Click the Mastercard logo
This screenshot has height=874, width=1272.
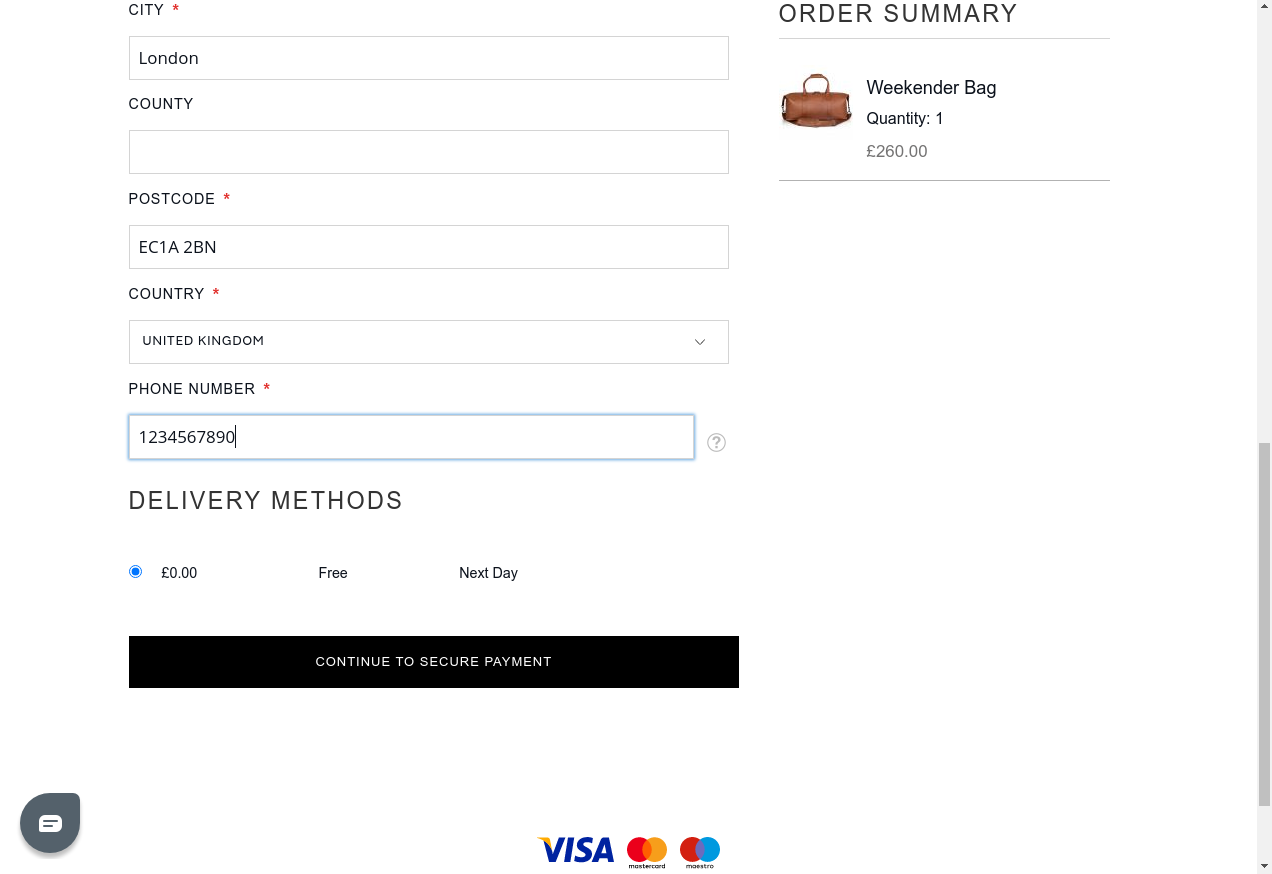click(647, 851)
